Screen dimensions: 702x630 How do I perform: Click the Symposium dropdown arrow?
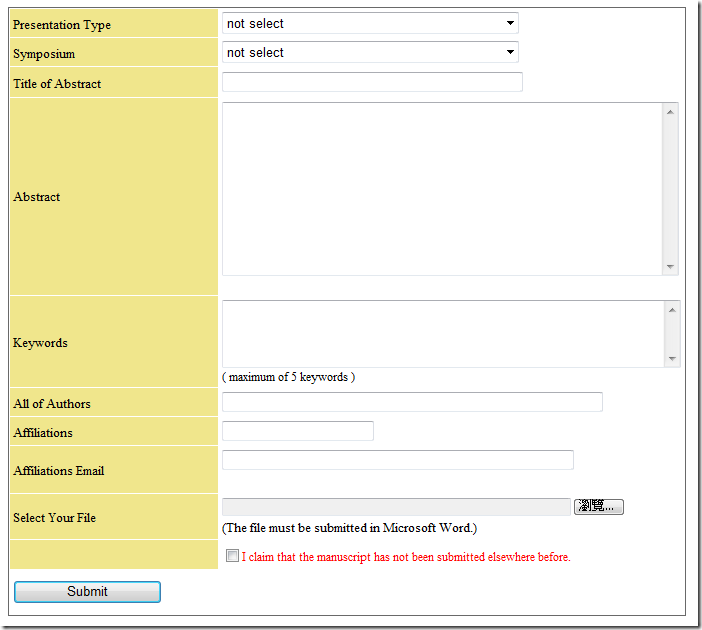coord(510,52)
